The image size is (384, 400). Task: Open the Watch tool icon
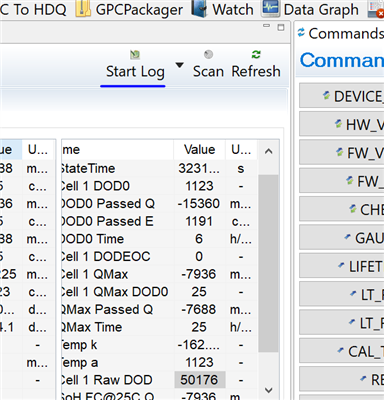199,9
